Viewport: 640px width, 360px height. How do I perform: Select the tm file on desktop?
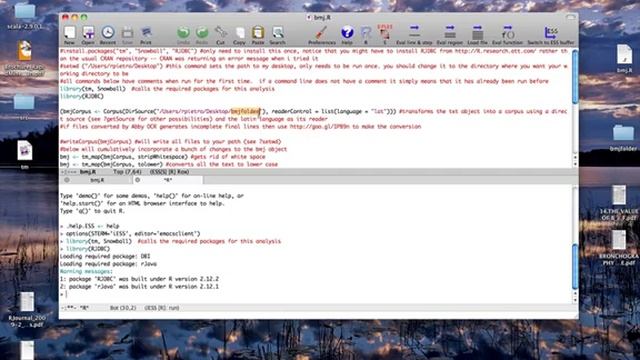pos(24,154)
